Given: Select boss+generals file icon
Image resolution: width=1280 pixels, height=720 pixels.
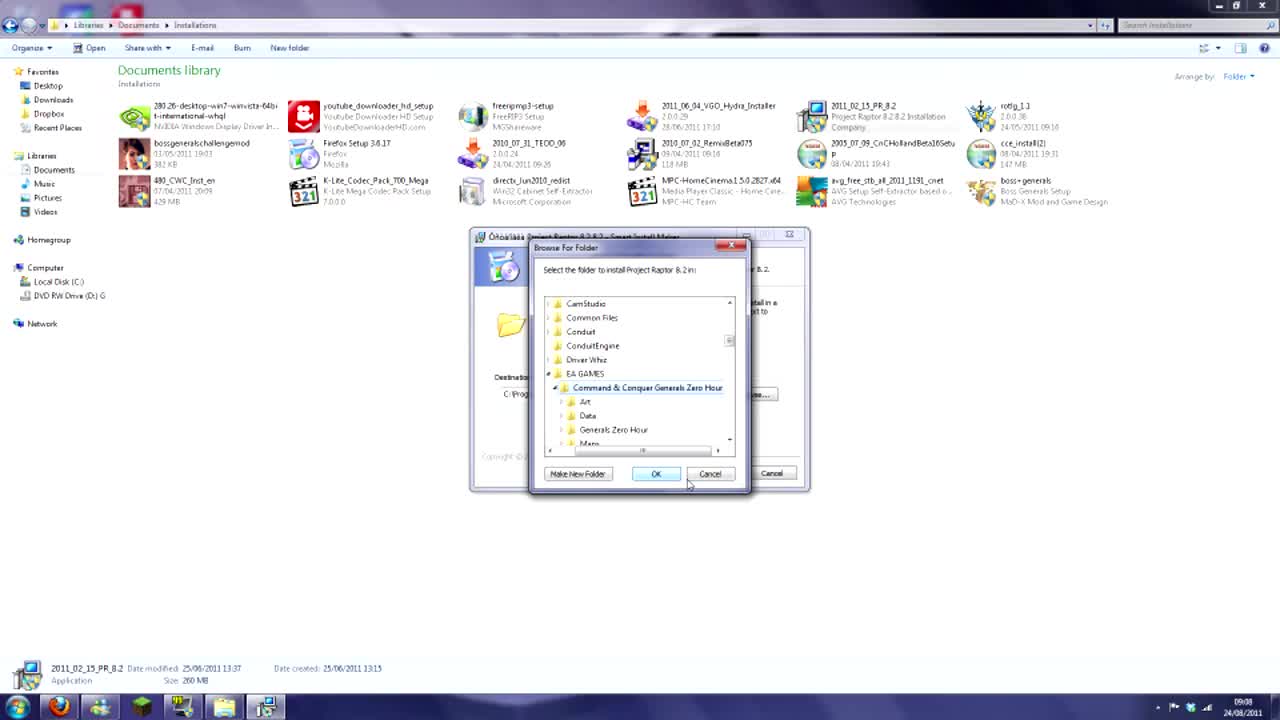Looking at the screenshot, I should (x=981, y=191).
